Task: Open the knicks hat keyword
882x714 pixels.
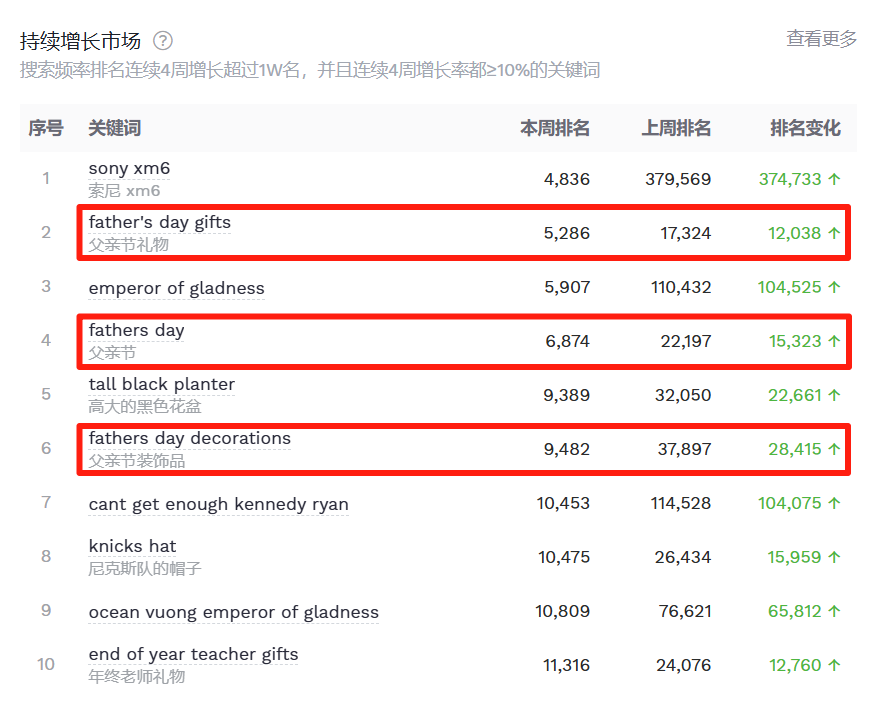Action: [x=132, y=546]
